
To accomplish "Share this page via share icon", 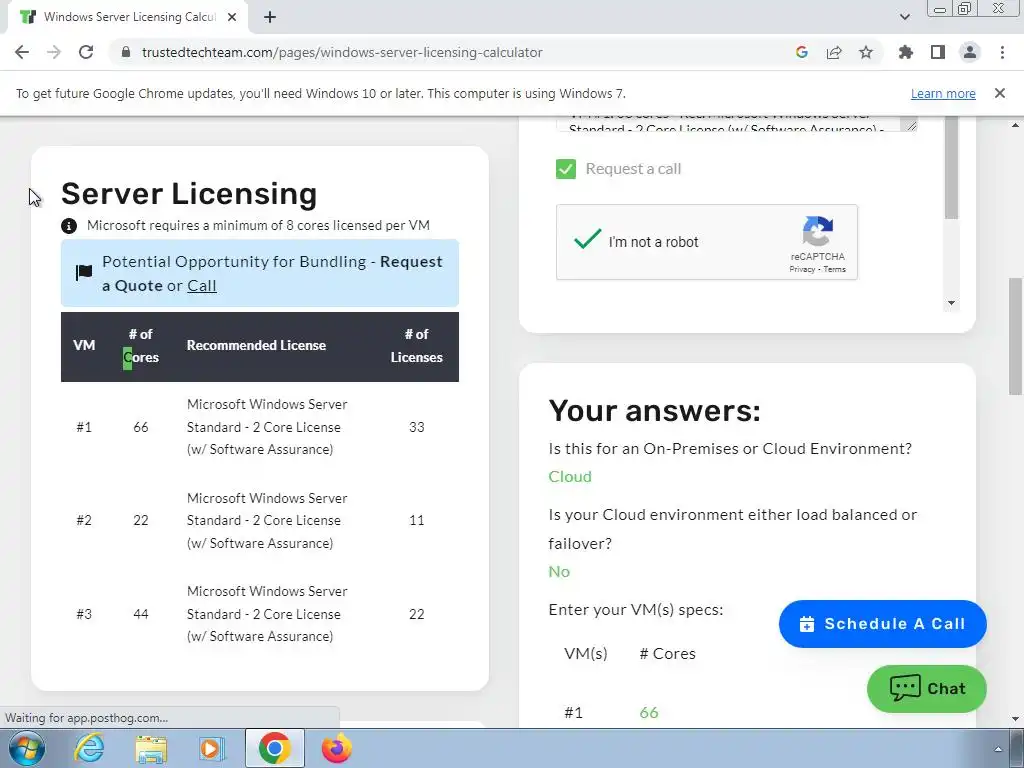I will pos(834,52).
